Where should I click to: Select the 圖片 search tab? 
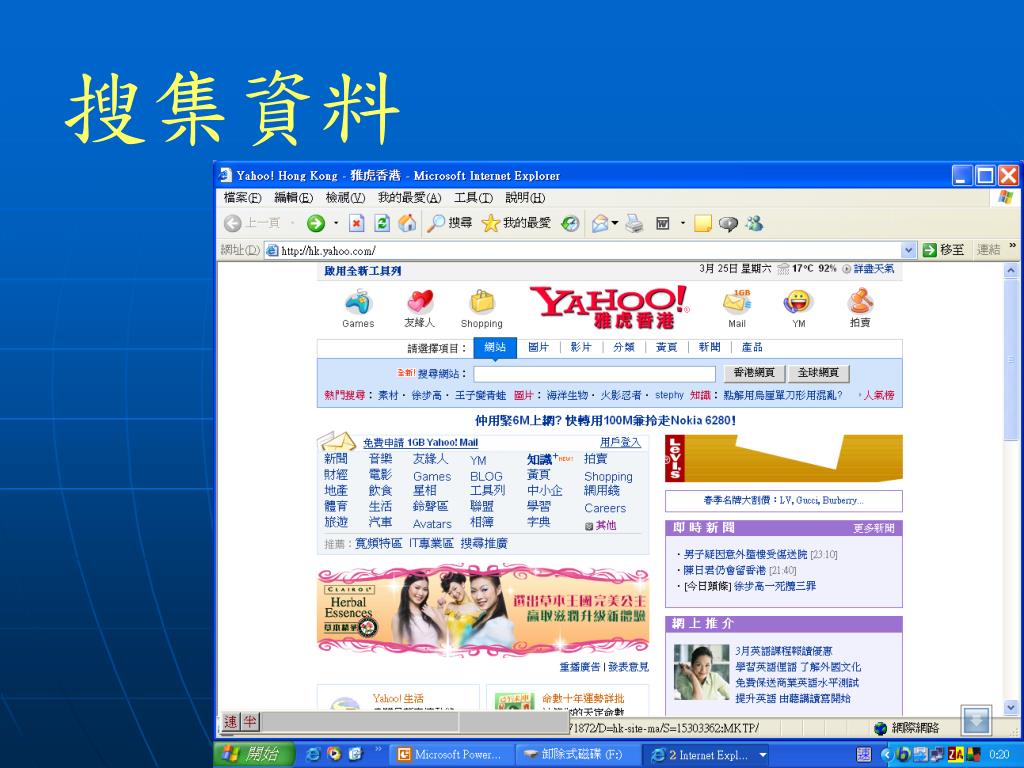pyautogui.click(x=538, y=347)
